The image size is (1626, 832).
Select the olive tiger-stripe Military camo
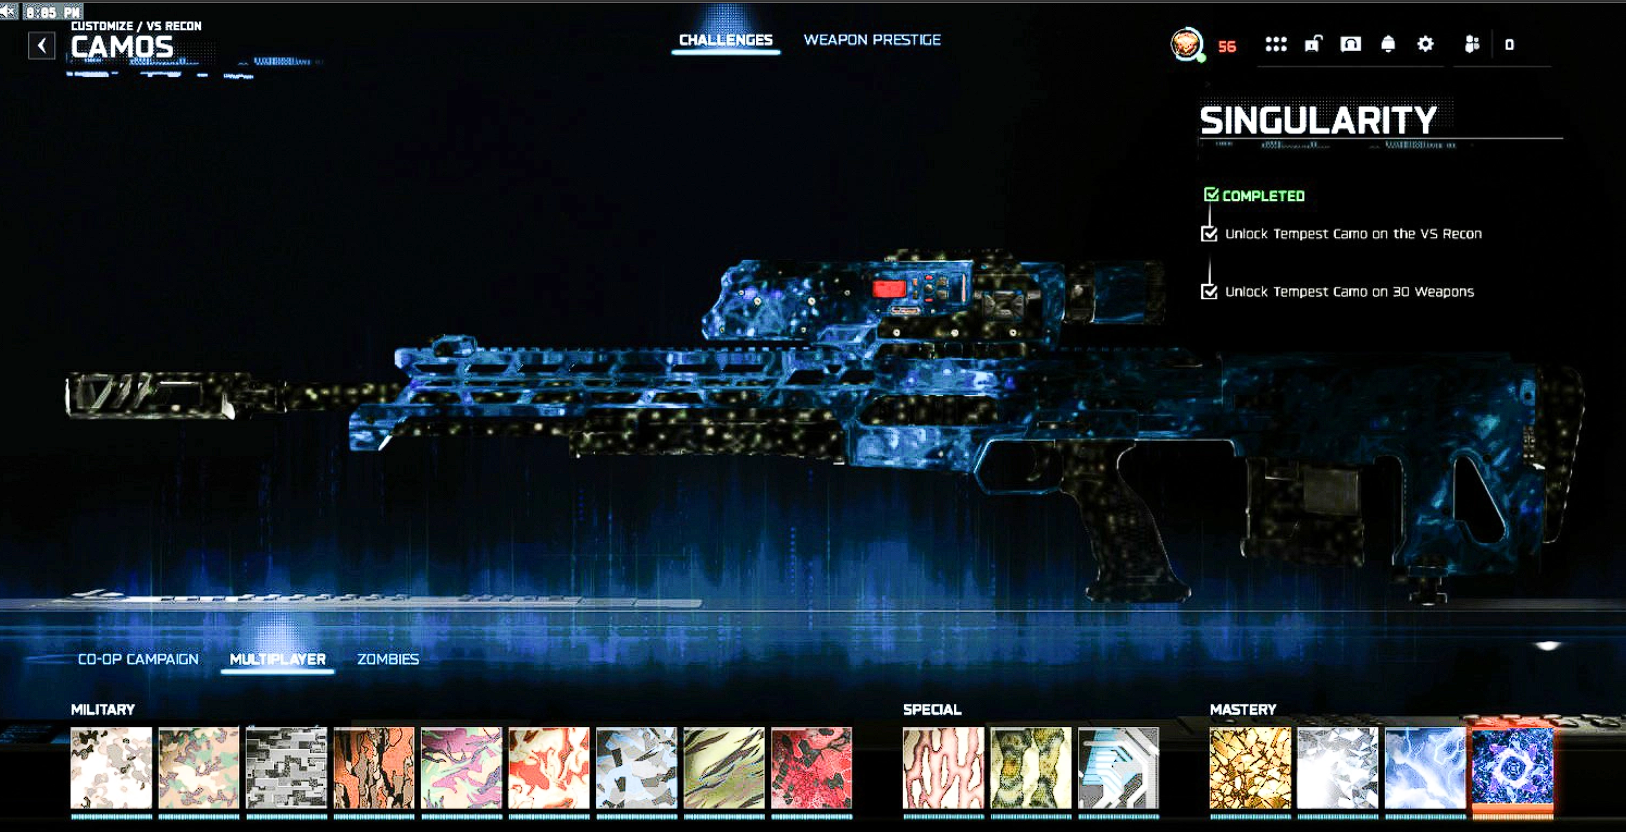(724, 768)
